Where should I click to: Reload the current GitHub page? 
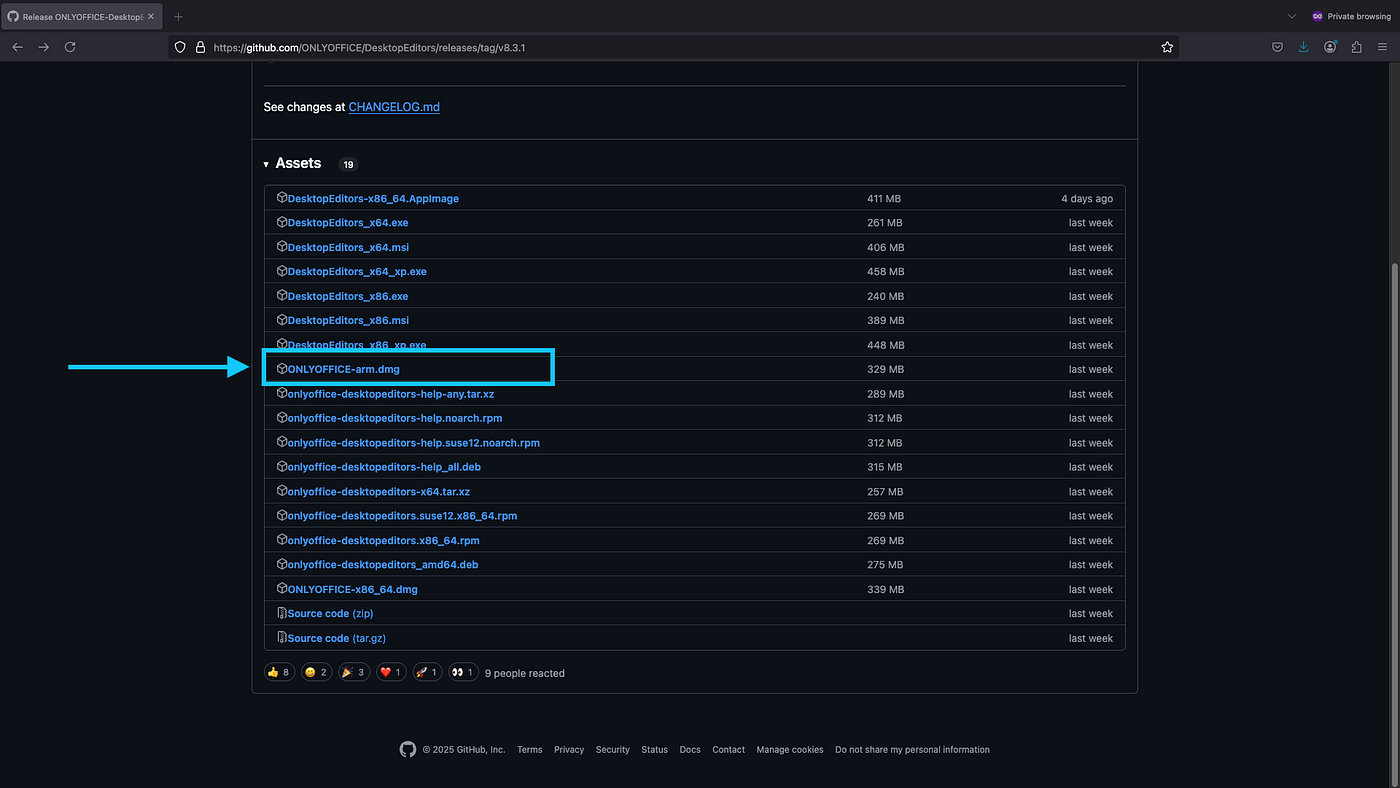pos(70,47)
